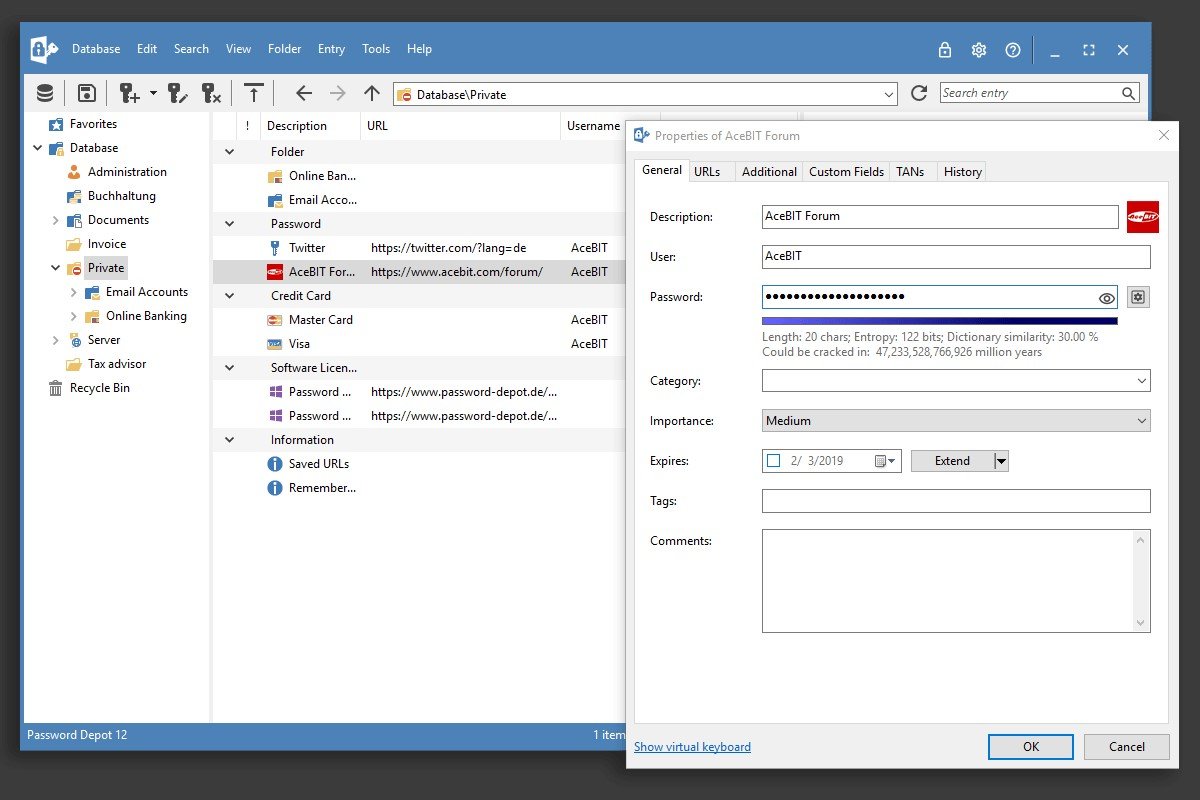Click the AceBIT red entry logo
Screen dimensions: 1200x800
pos(1143,217)
